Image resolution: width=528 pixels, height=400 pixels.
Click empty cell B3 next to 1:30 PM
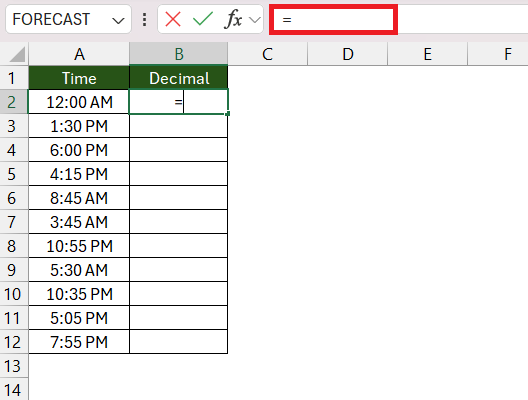pos(179,126)
